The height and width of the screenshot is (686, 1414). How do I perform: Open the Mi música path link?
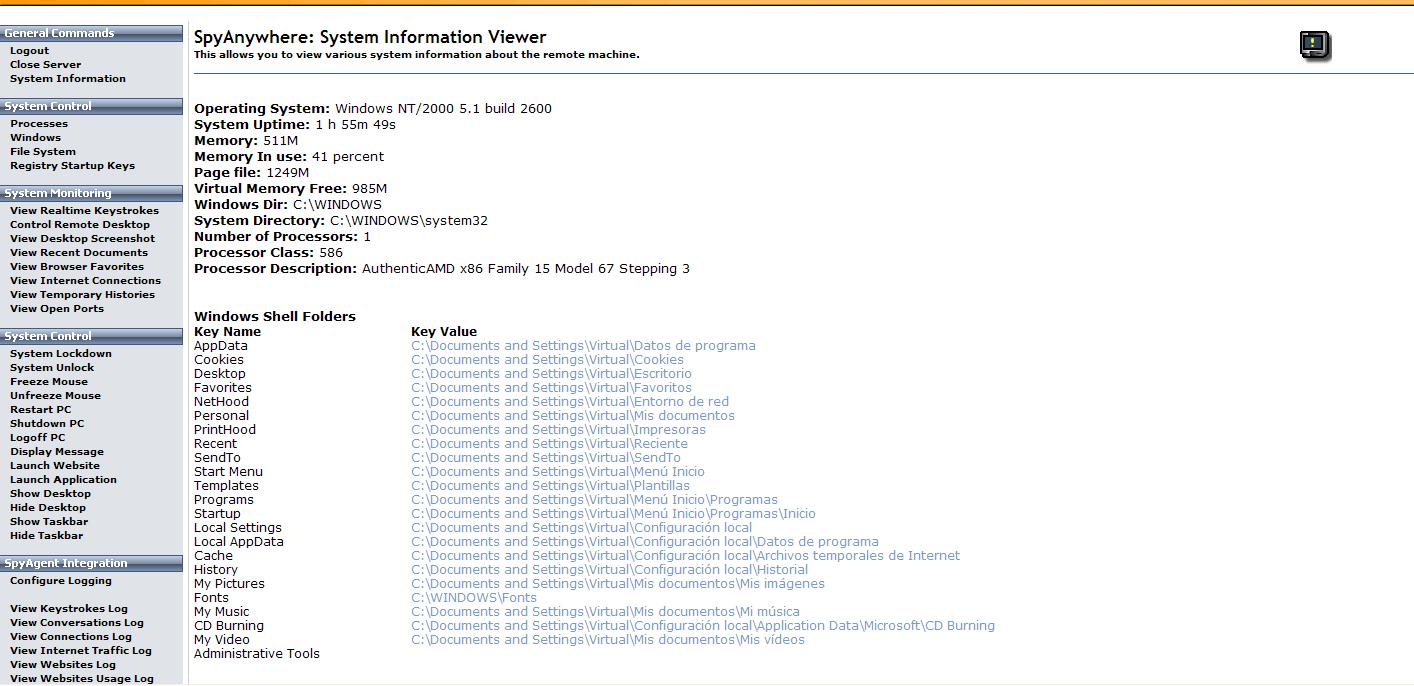pyautogui.click(x=605, y=612)
